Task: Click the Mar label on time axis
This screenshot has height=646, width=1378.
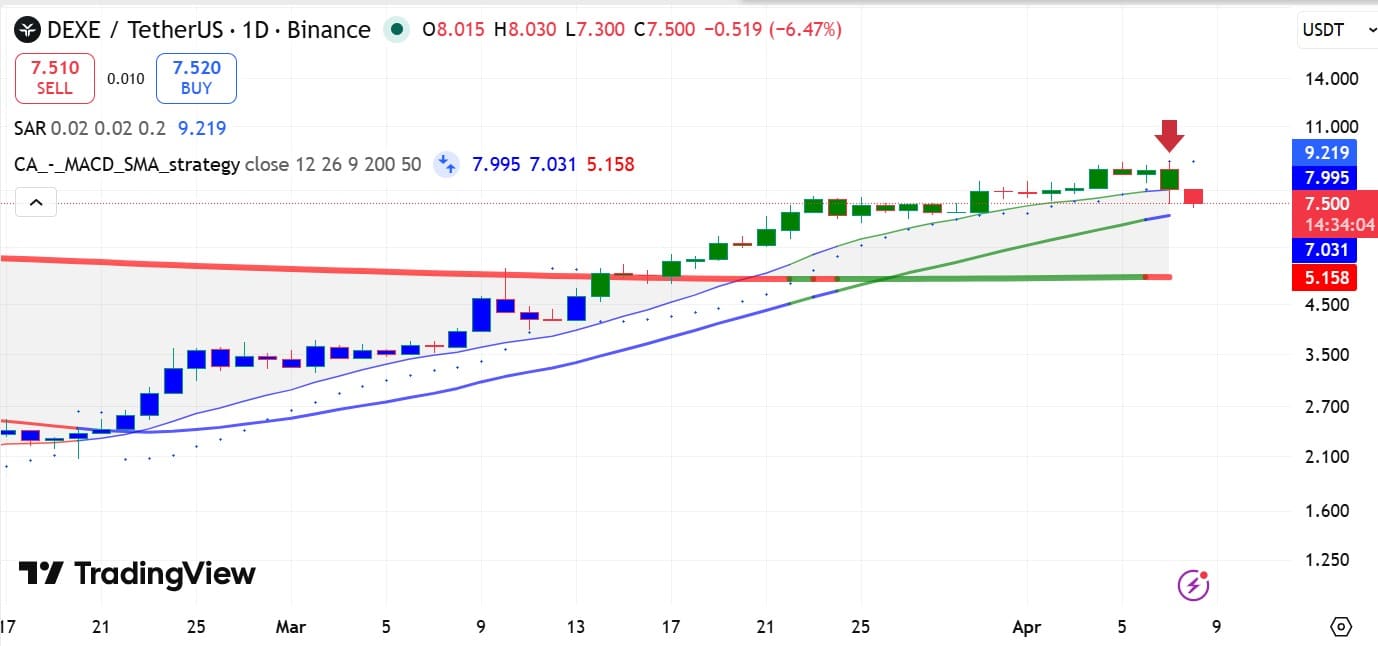Action: [x=290, y=627]
